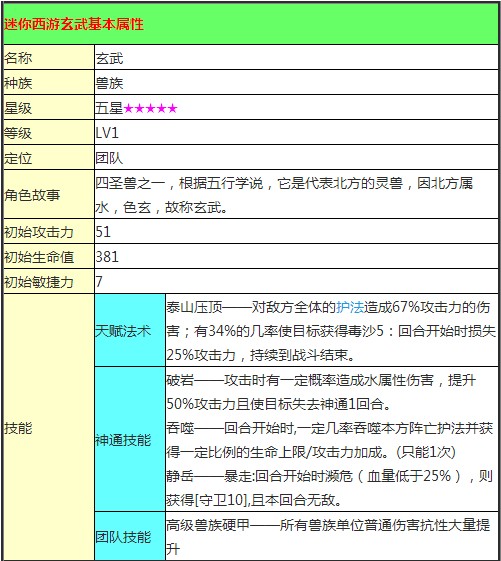Select the 初始生命值 label cell
Image resolution: width=501 pixels, height=561 pixels.
click(49, 257)
